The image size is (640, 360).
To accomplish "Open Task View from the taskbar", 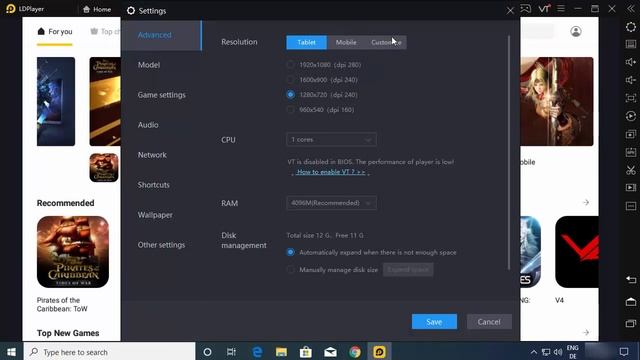I will click(231, 352).
